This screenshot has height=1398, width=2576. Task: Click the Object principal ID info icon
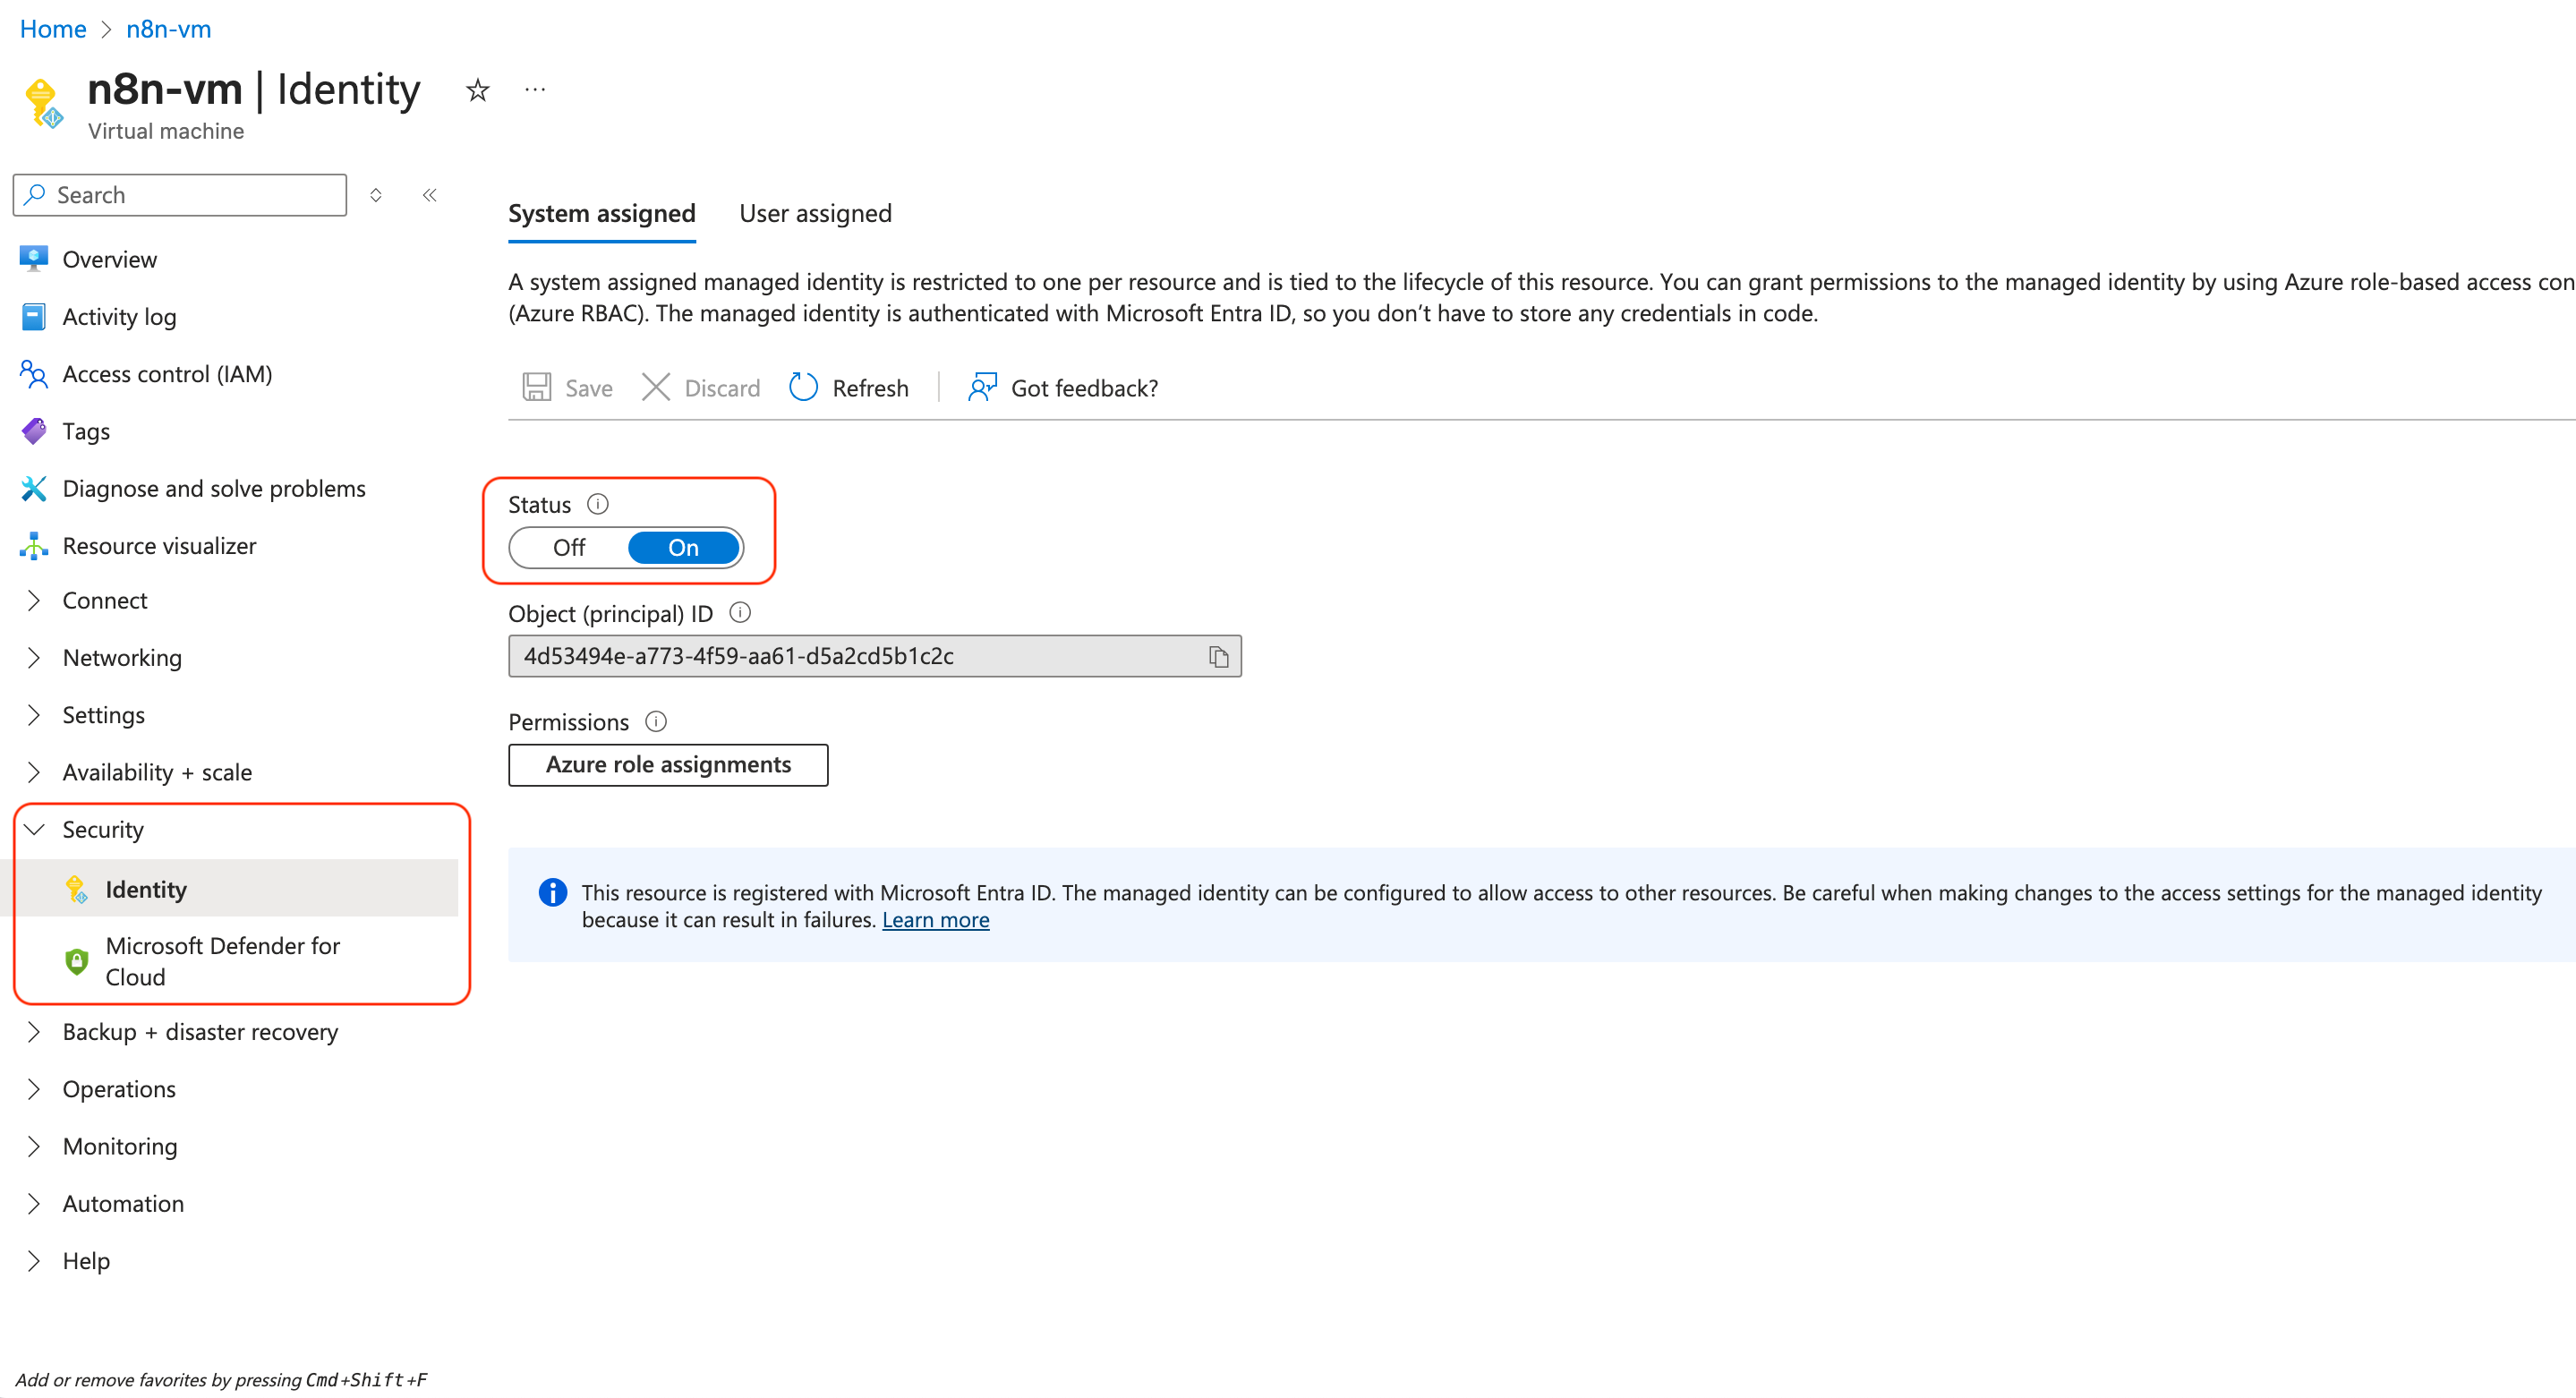click(740, 612)
